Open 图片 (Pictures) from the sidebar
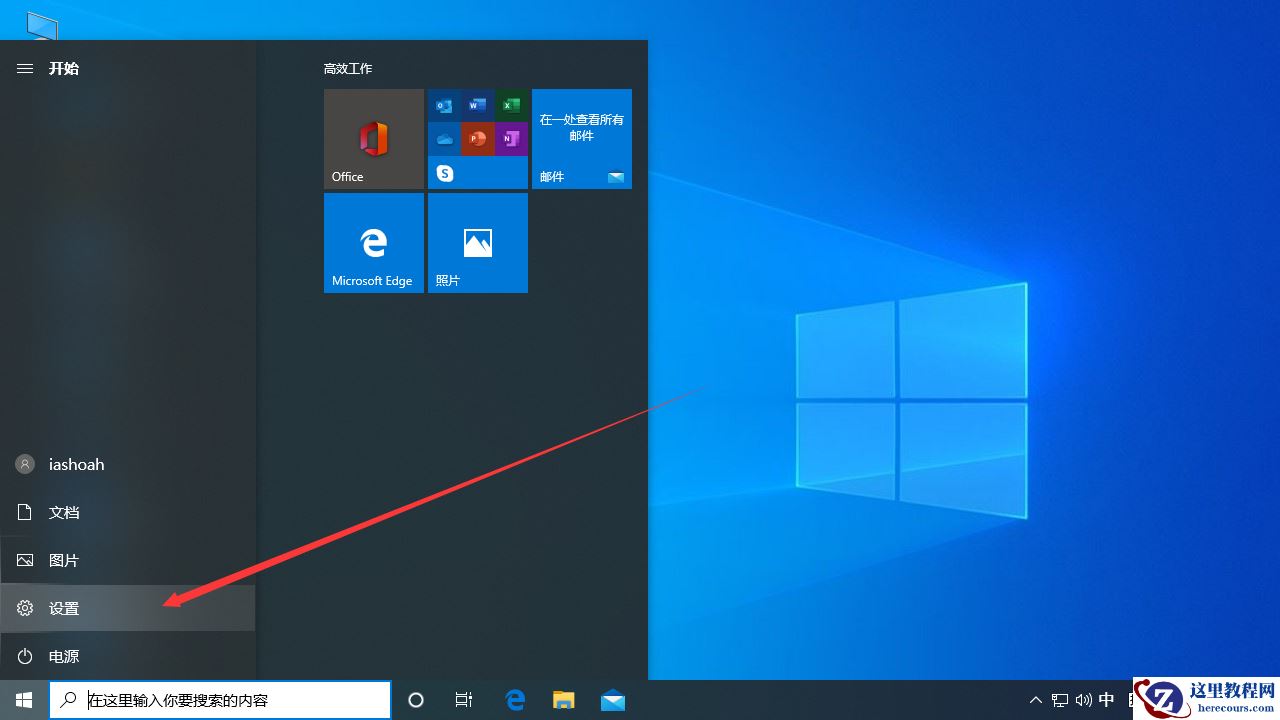The image size is (1280, 720). click(64, 560)
